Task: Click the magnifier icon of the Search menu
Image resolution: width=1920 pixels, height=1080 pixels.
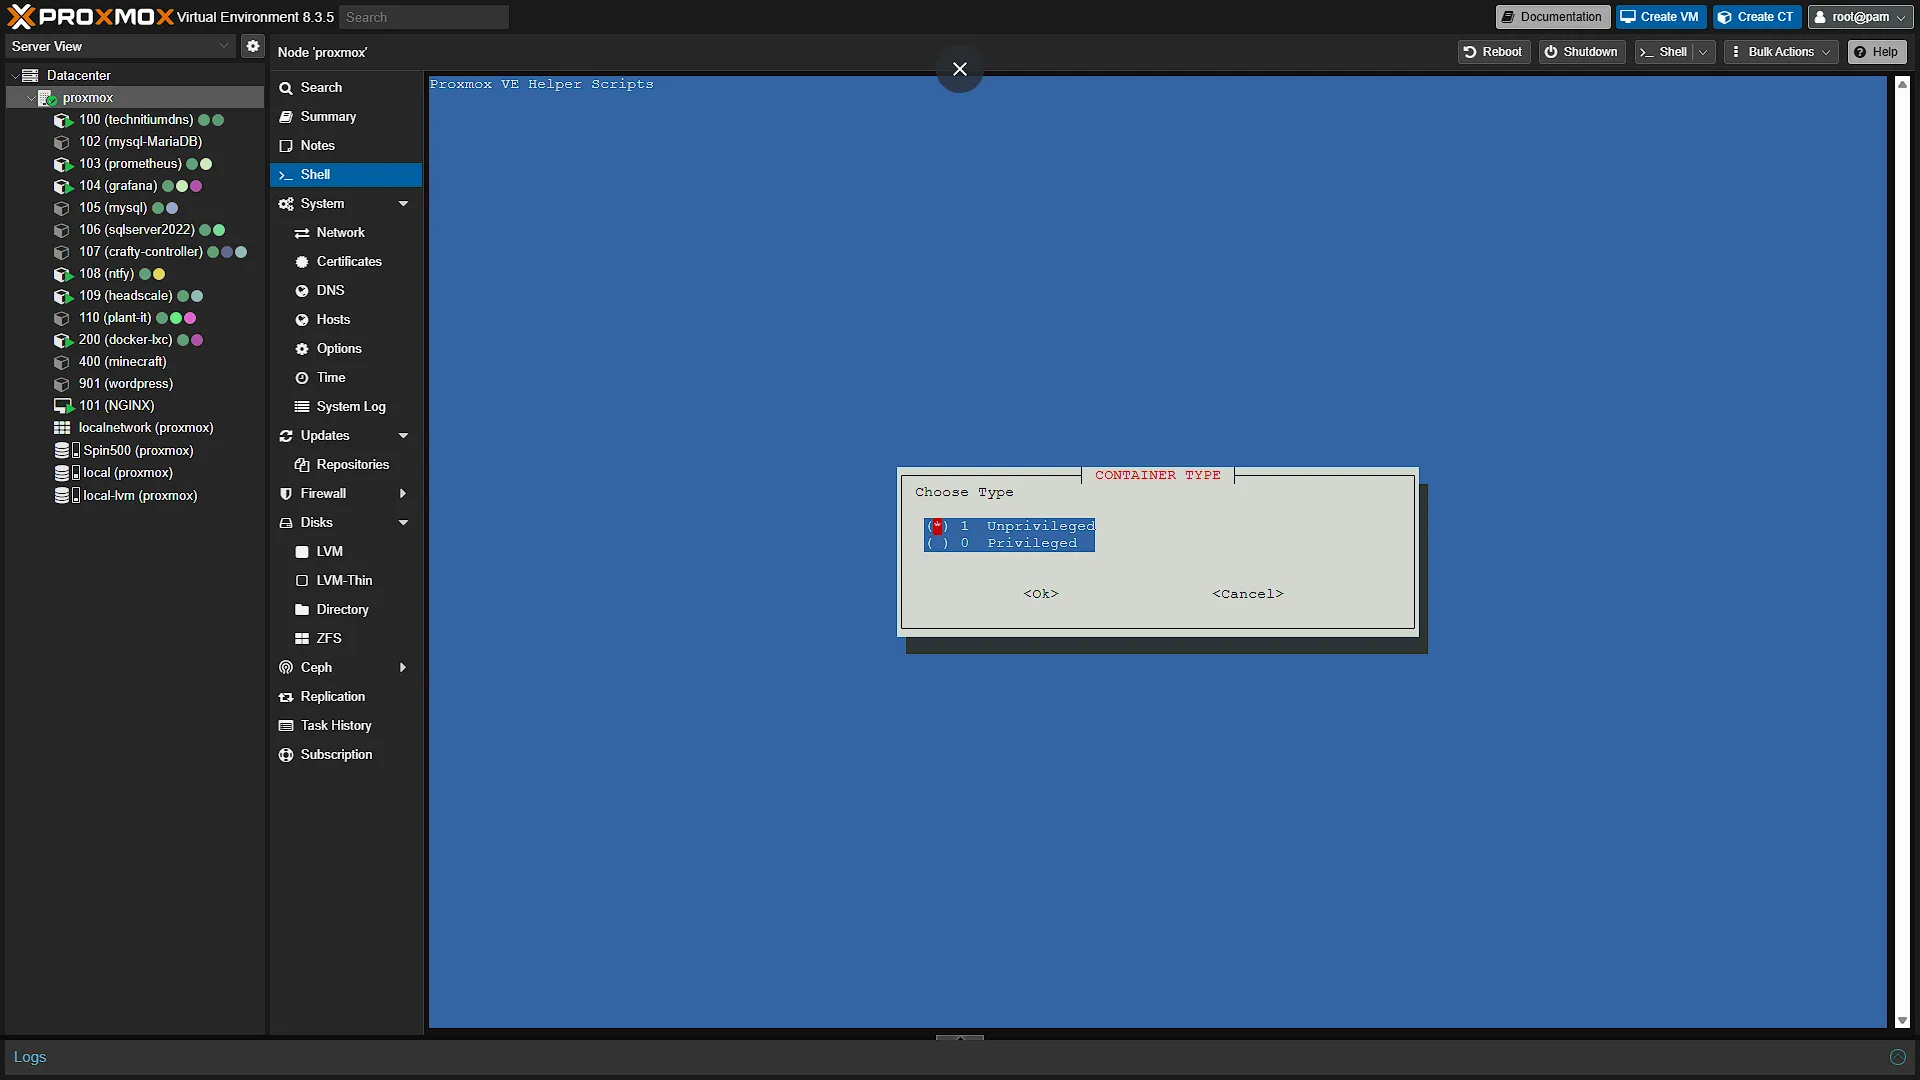Action: (x=286, y=88)
